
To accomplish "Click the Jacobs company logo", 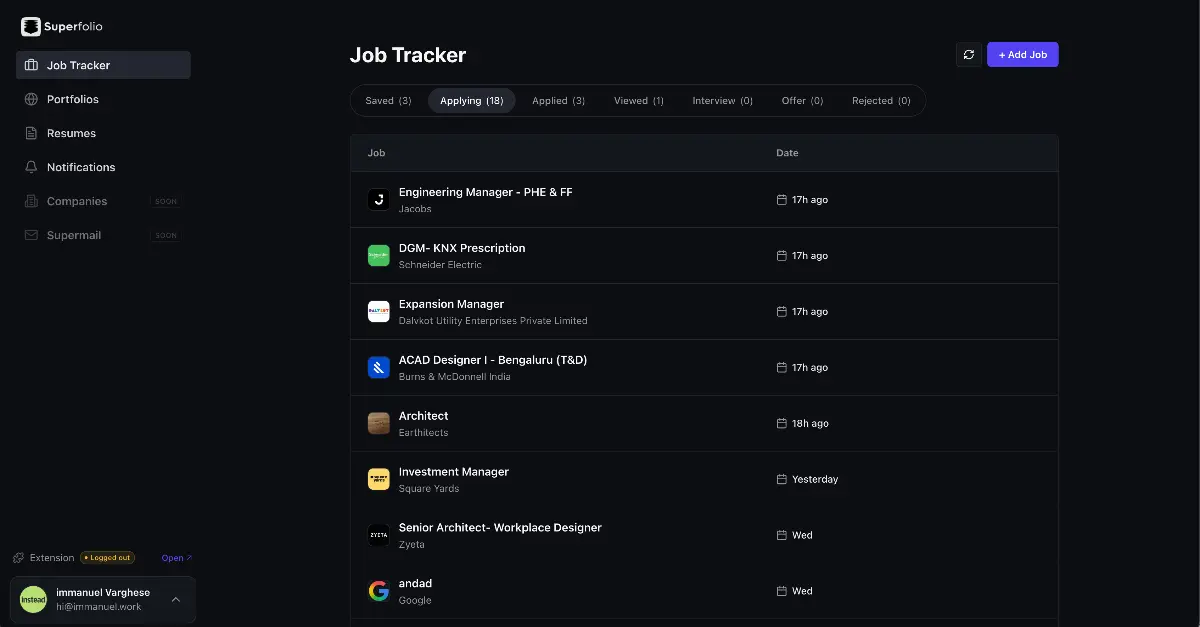I will (378, 199).
